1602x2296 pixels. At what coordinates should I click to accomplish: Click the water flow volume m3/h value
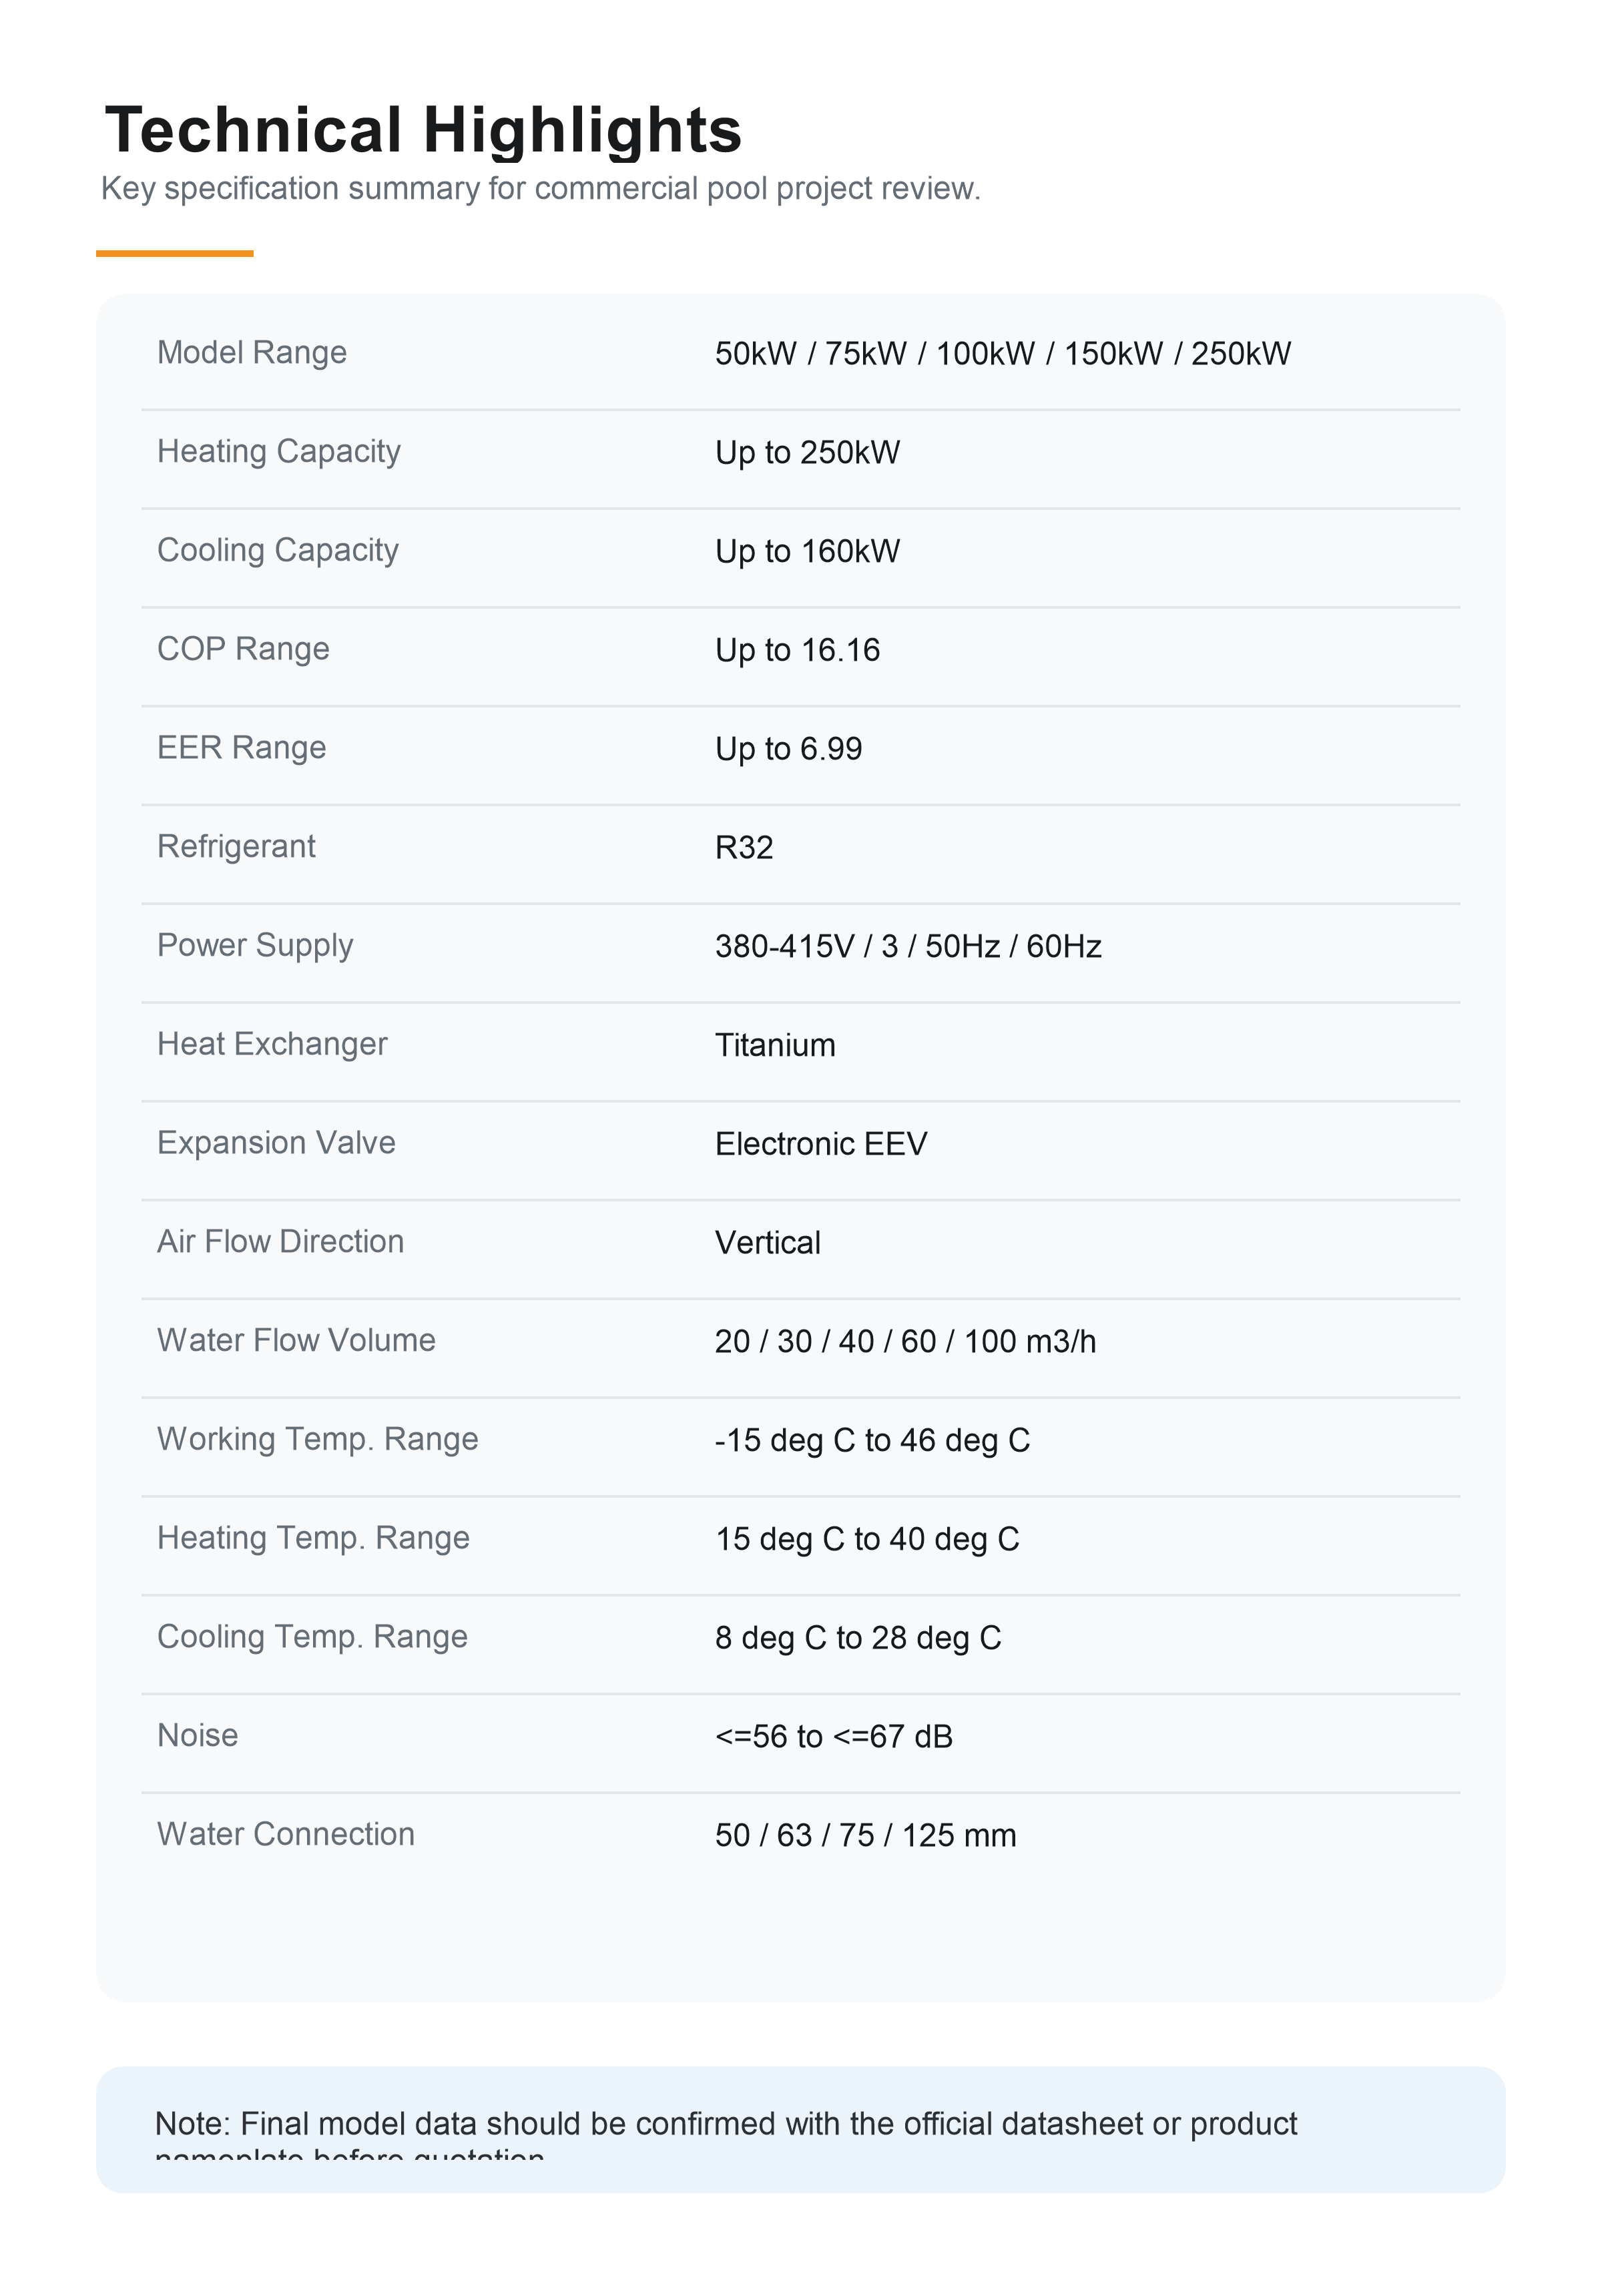click(905, 1341)
